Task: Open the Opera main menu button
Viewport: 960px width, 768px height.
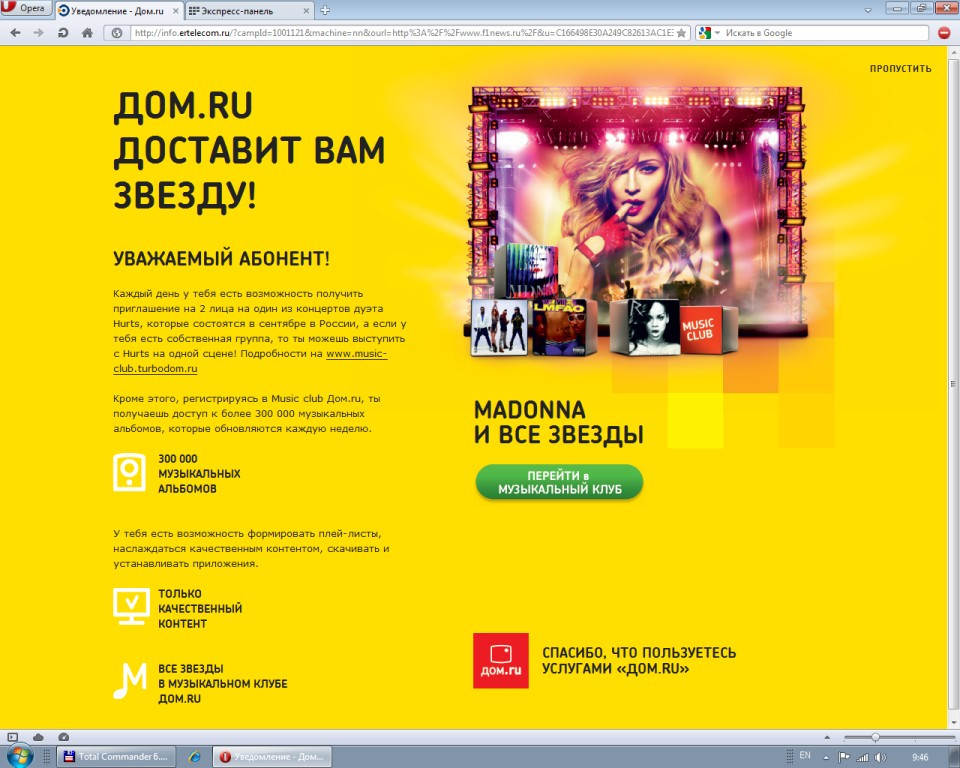Action: (x=26, y=8)
